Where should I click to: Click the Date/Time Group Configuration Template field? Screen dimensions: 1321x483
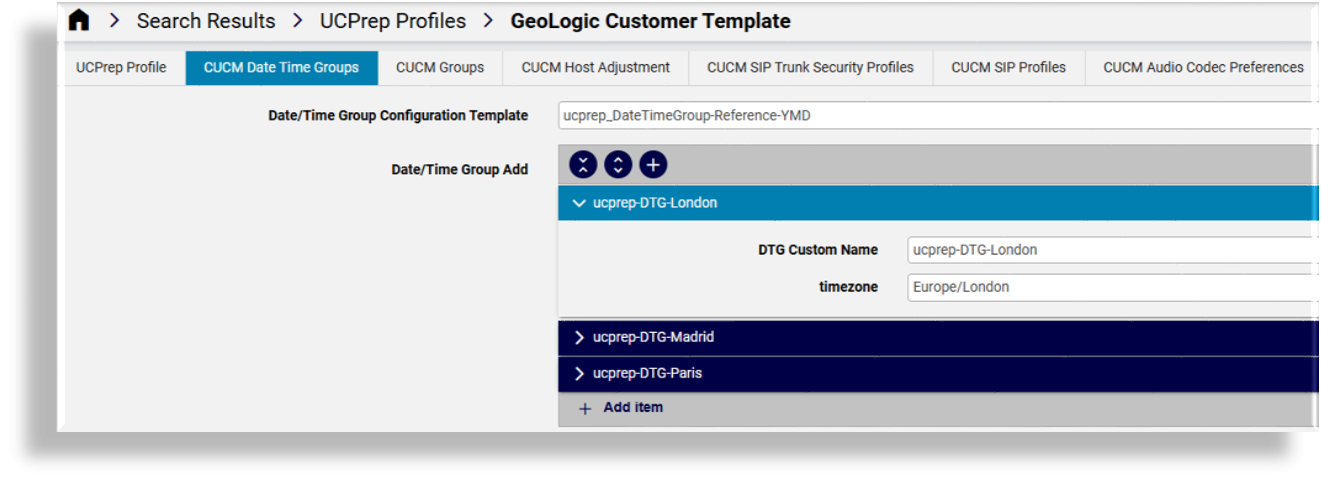[x=935, y=116]
